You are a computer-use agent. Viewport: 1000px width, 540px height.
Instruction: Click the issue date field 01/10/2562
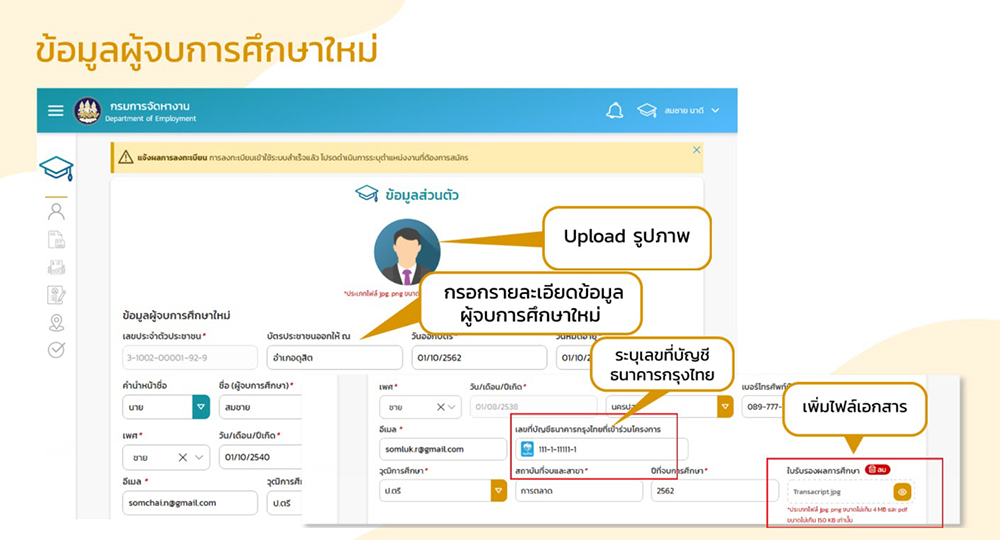479,358
